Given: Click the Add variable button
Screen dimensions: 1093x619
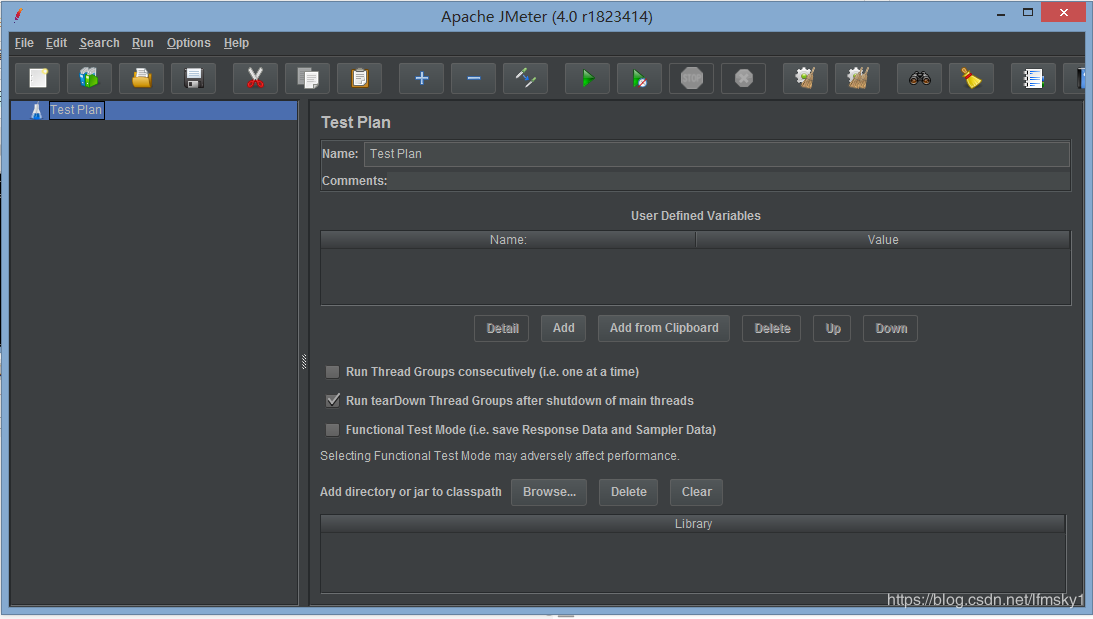Looking at the screenshot, I should [563, 328].
